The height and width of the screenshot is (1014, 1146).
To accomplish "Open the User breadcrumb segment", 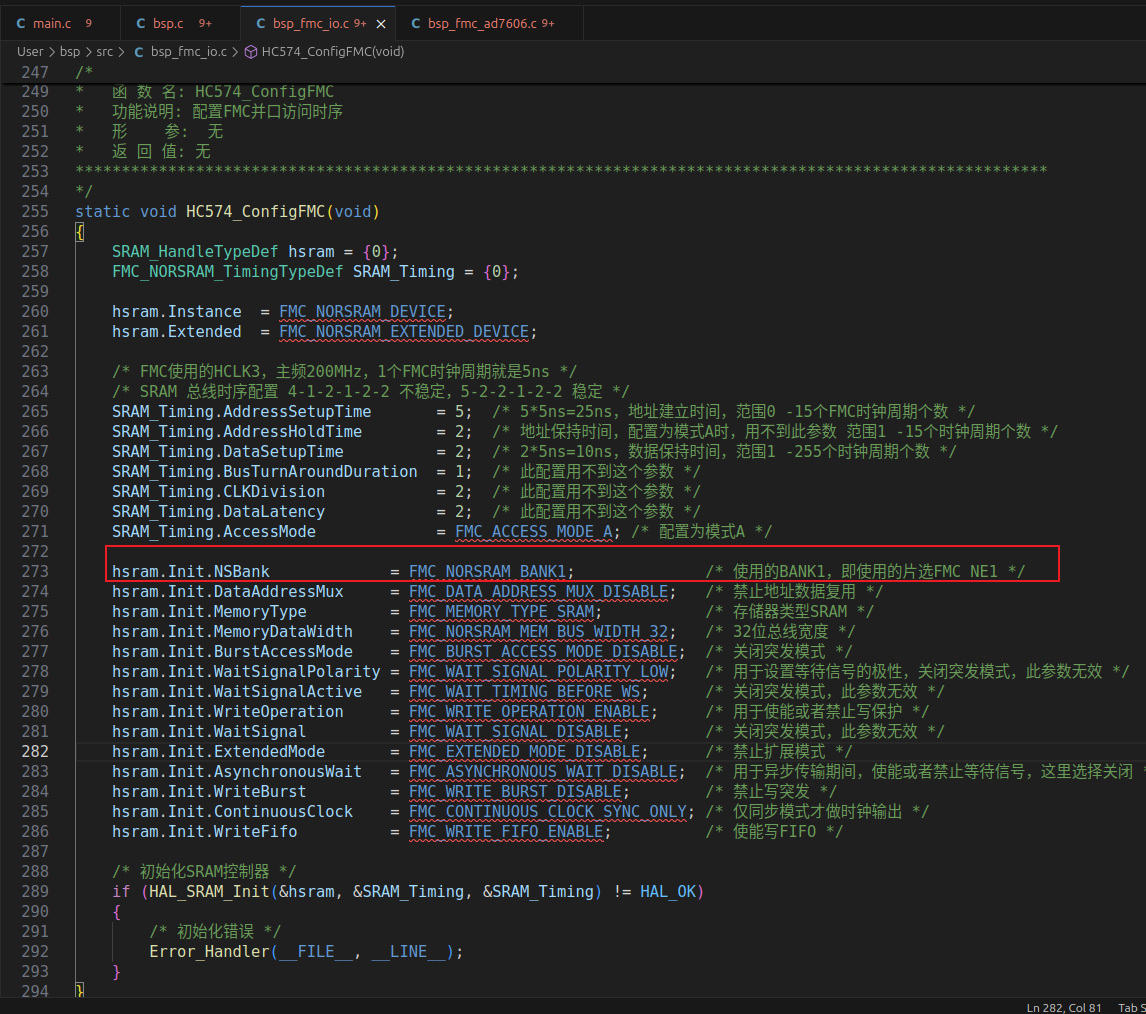I will coord(30,52).
